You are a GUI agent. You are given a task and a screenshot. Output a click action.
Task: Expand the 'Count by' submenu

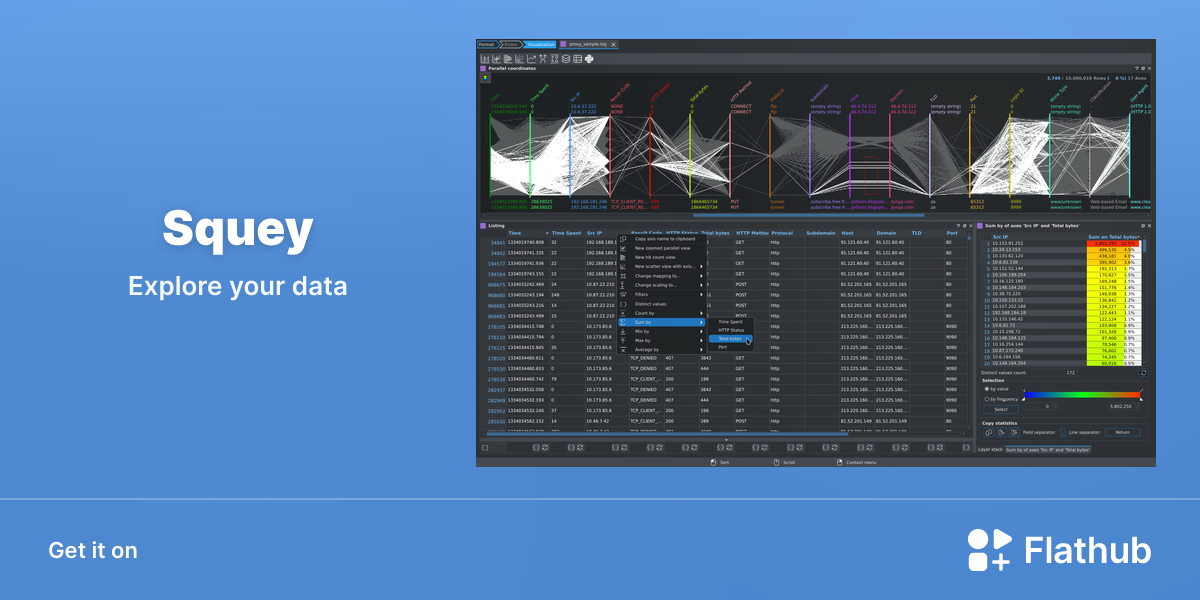[x=662, y=313]
